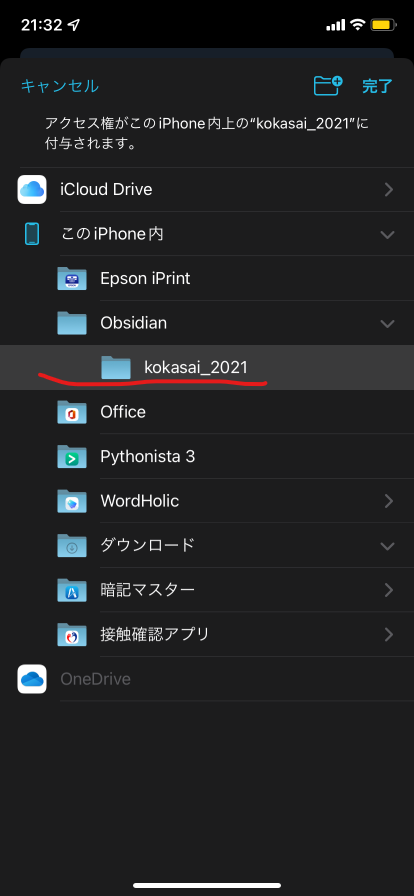Screen dimensions: 414x896
Task: Select the 暗記マスター folder name
Action: coord(148,590)
